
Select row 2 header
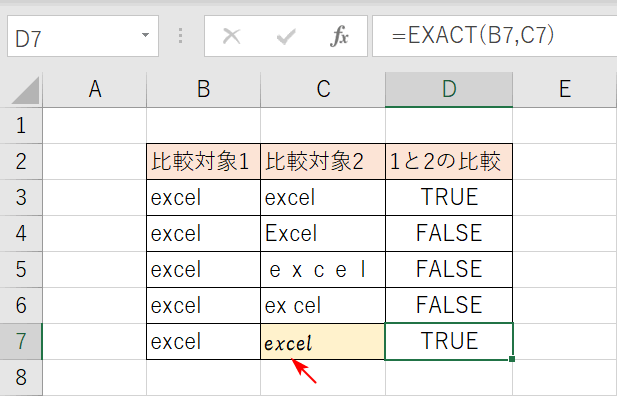click(21, 162)
